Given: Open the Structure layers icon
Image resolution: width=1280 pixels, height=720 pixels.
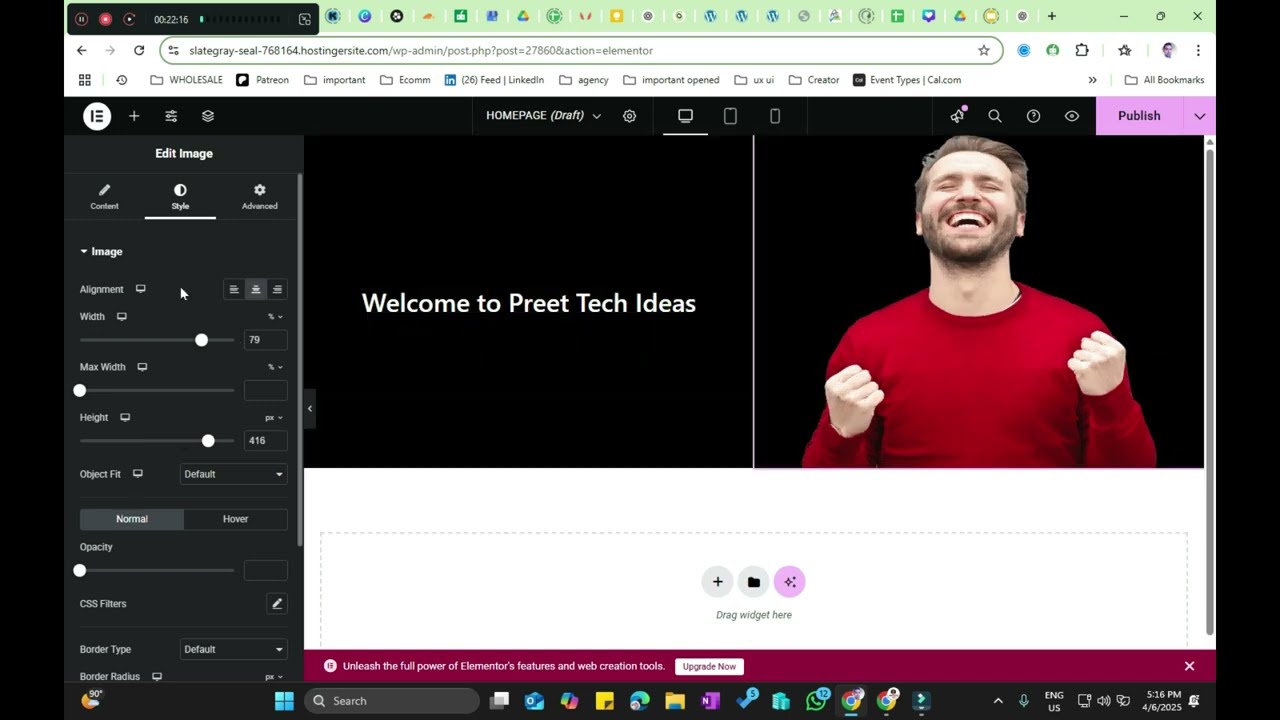Looking at the screenshot, I should point(208,116).
